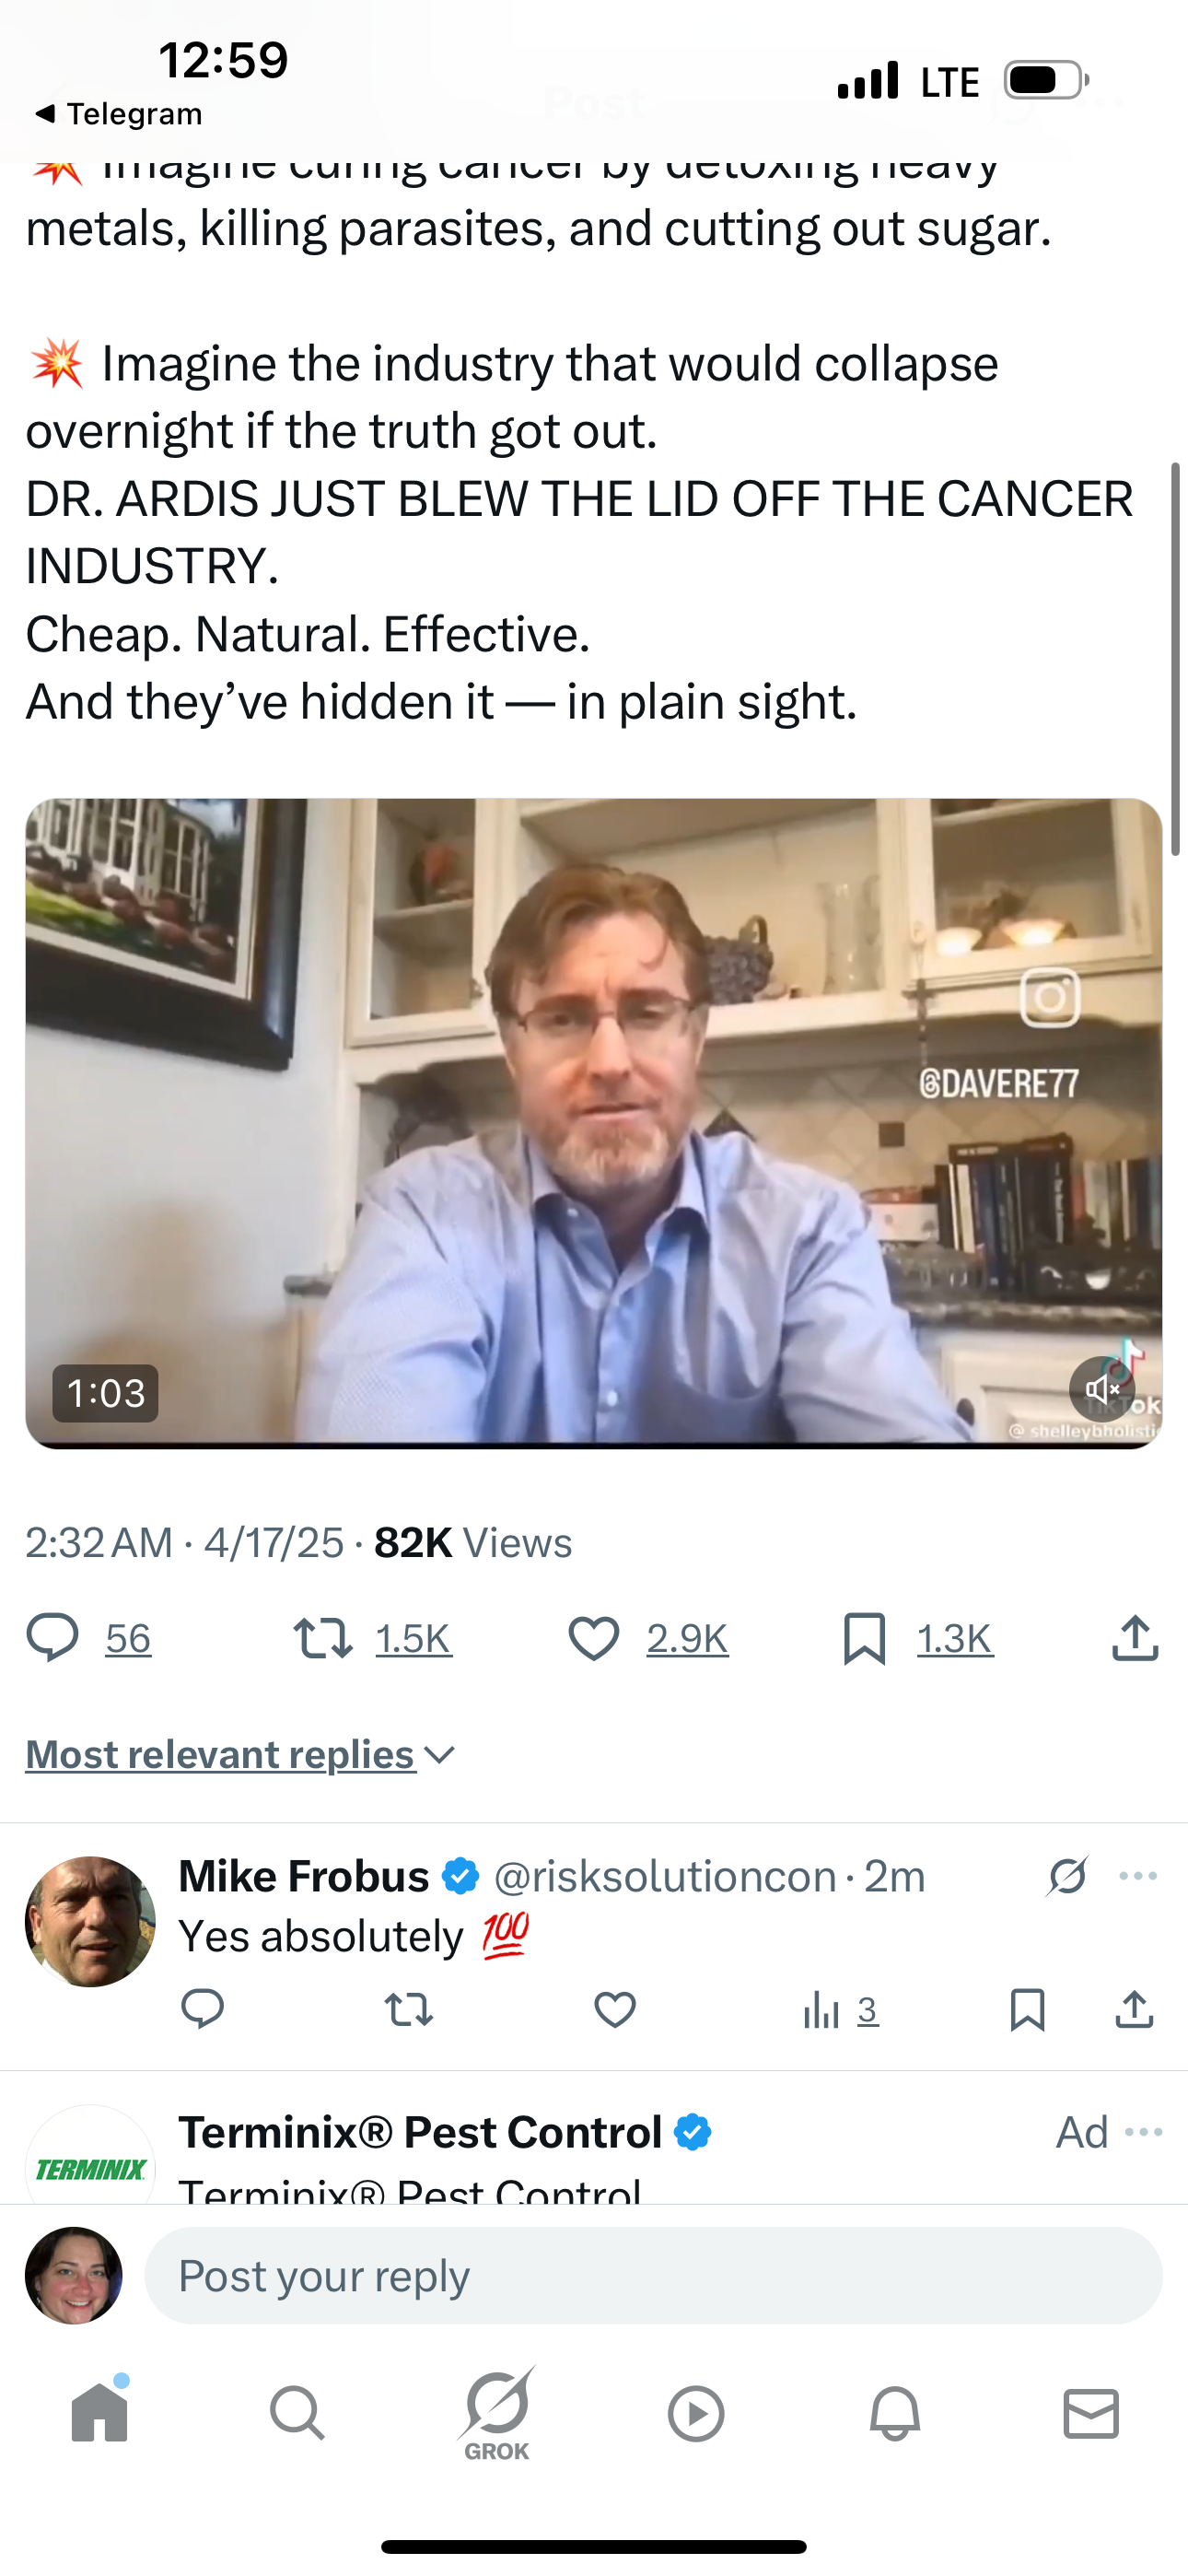Like the main post
This screenshot has height=2576, width=1188.
[x=594, y=1638]
